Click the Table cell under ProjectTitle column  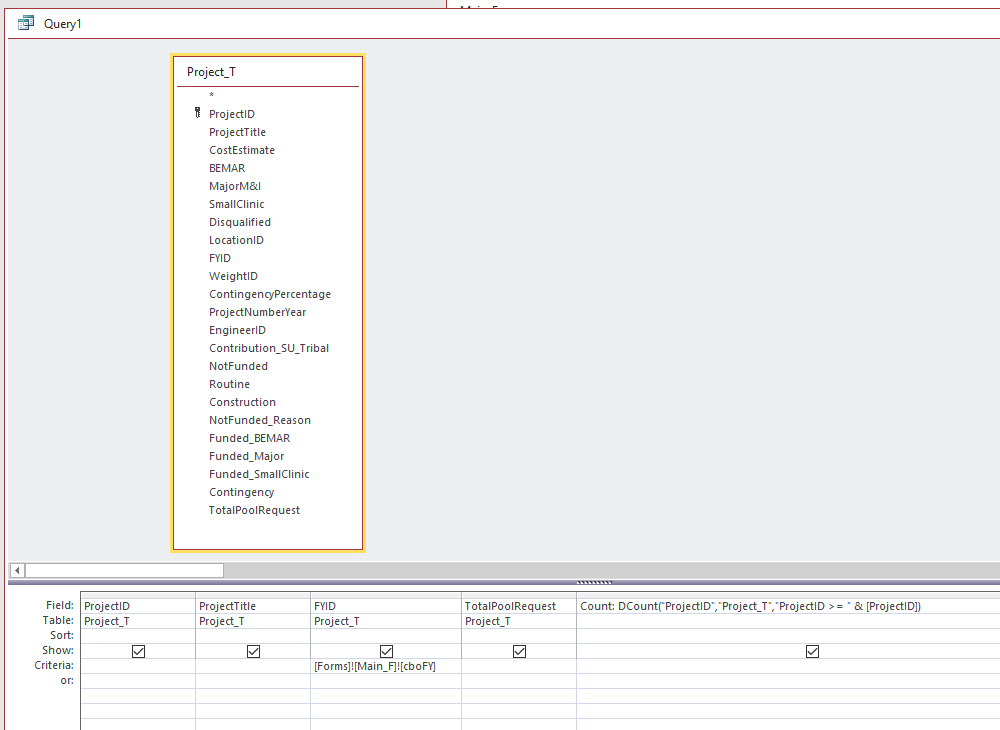[253, 621]
